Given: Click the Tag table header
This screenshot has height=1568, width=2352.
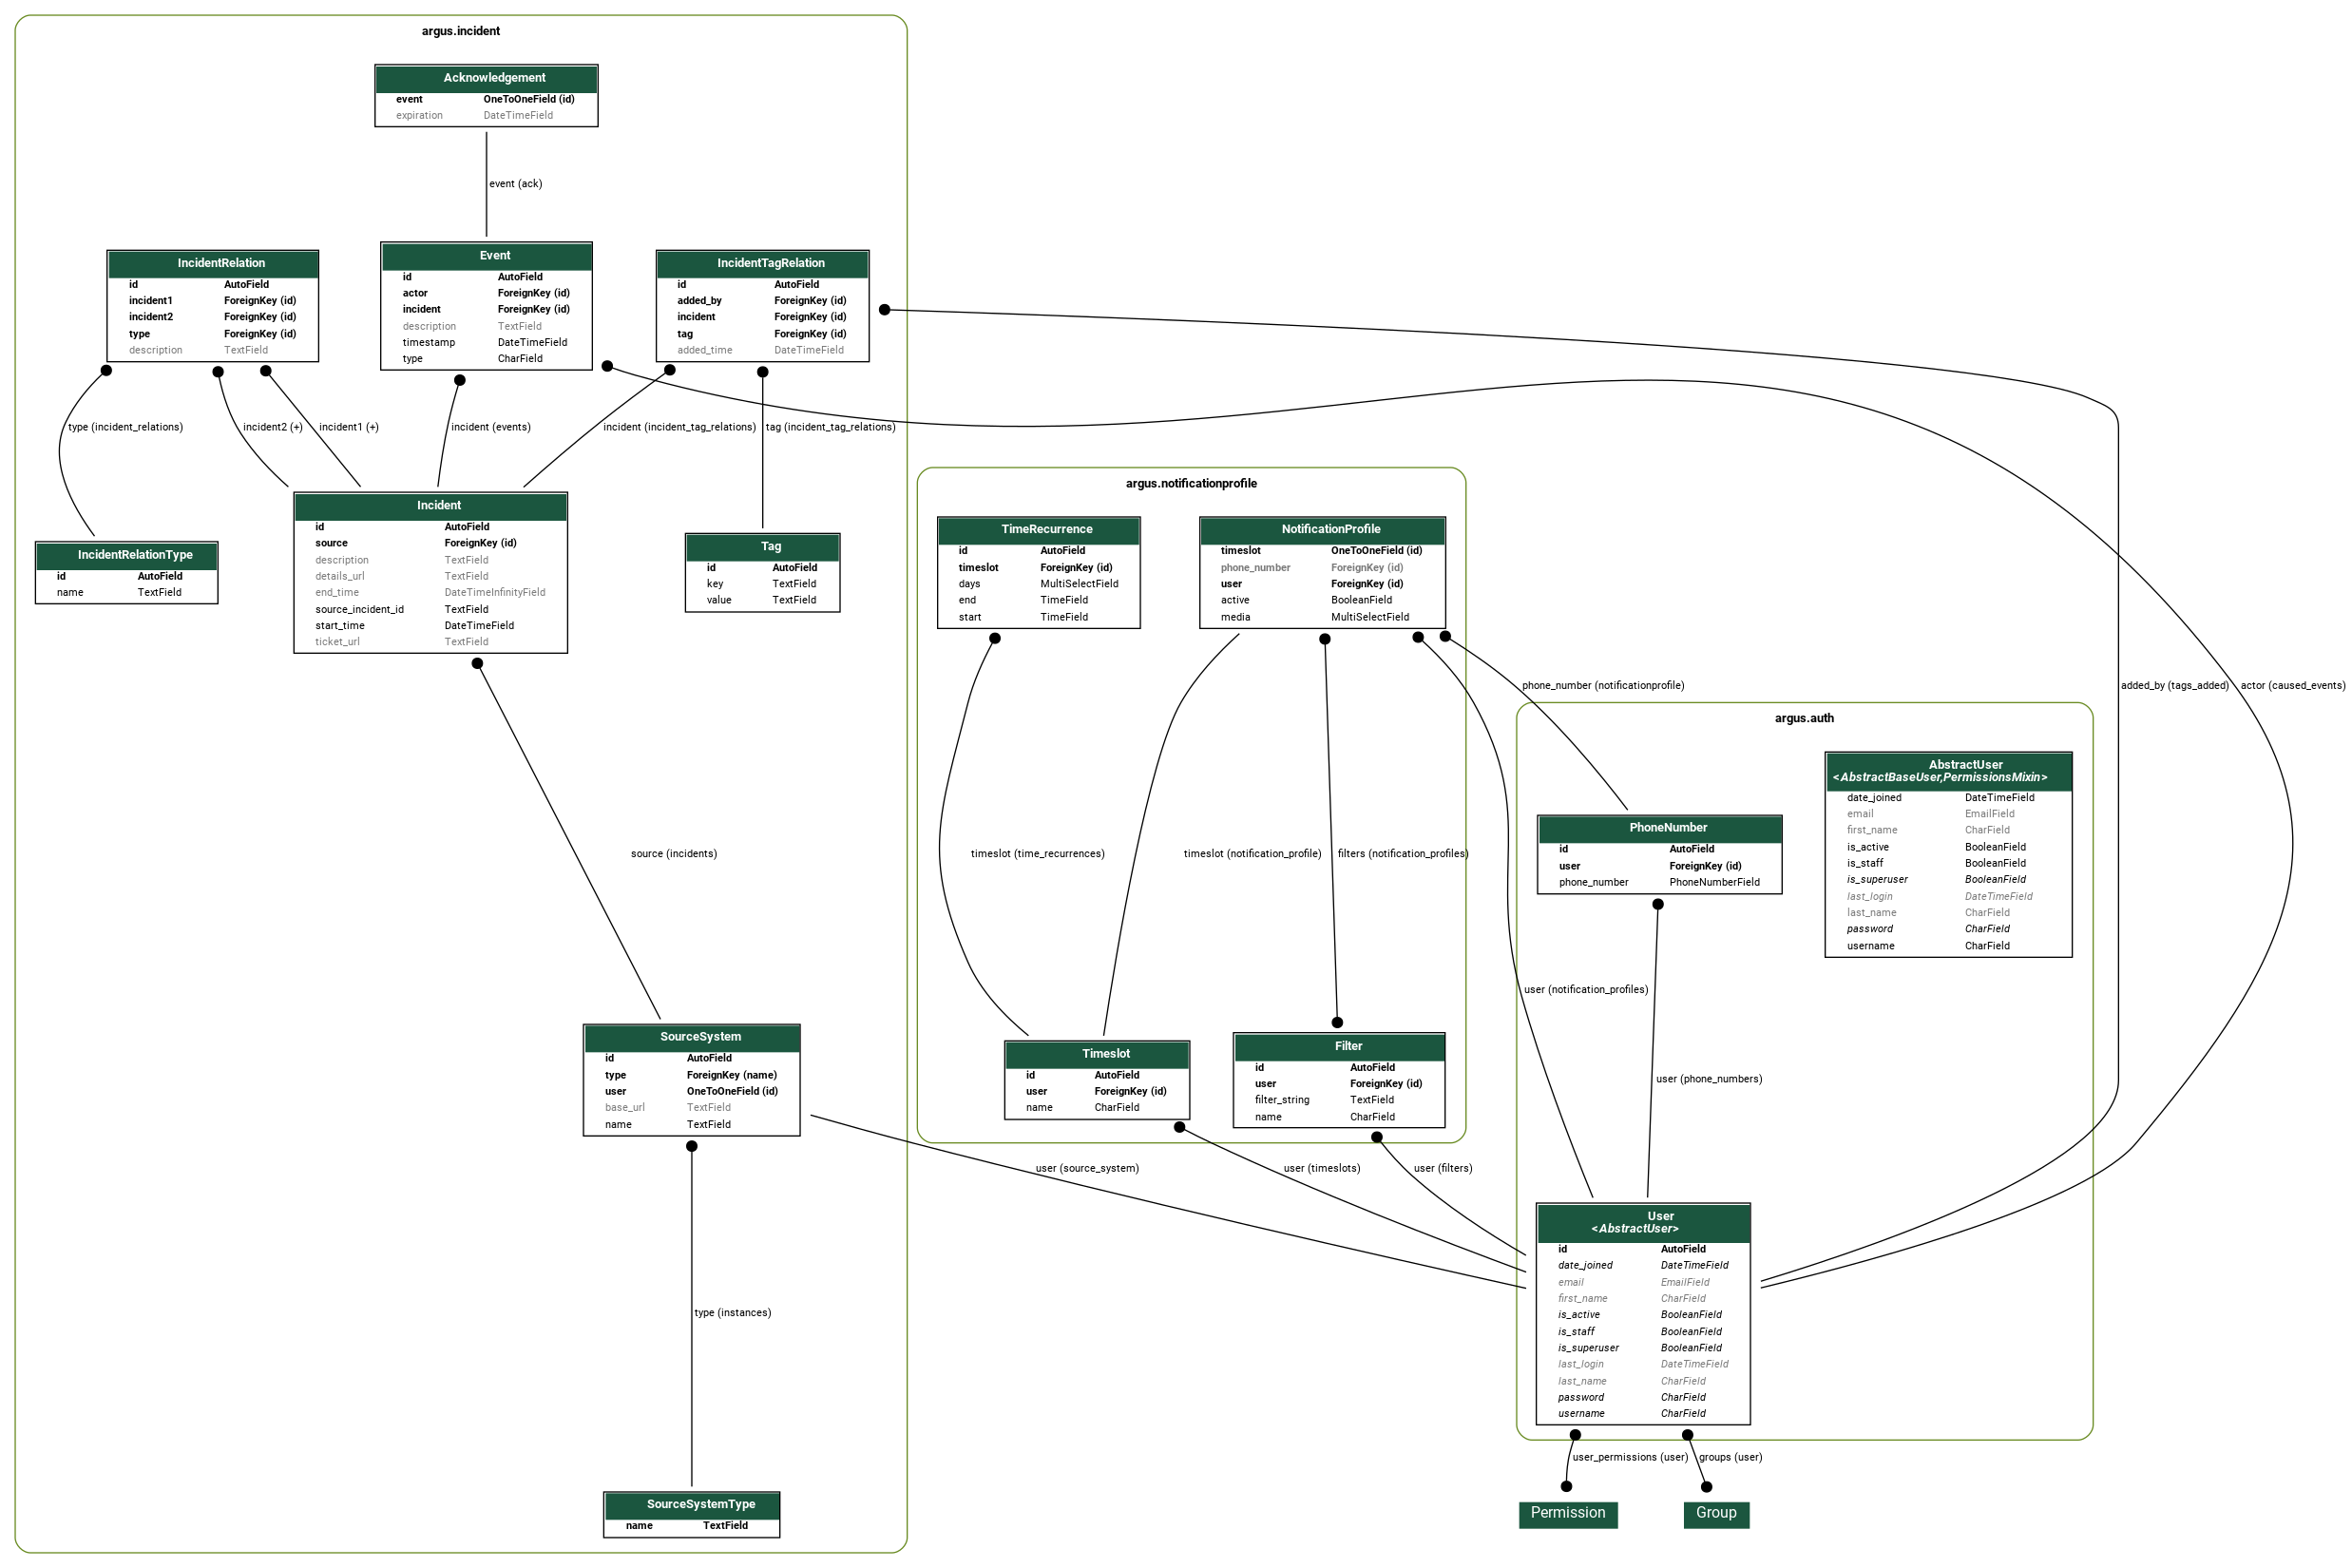Looking at the screenshot, I should (x=762, y=547).
